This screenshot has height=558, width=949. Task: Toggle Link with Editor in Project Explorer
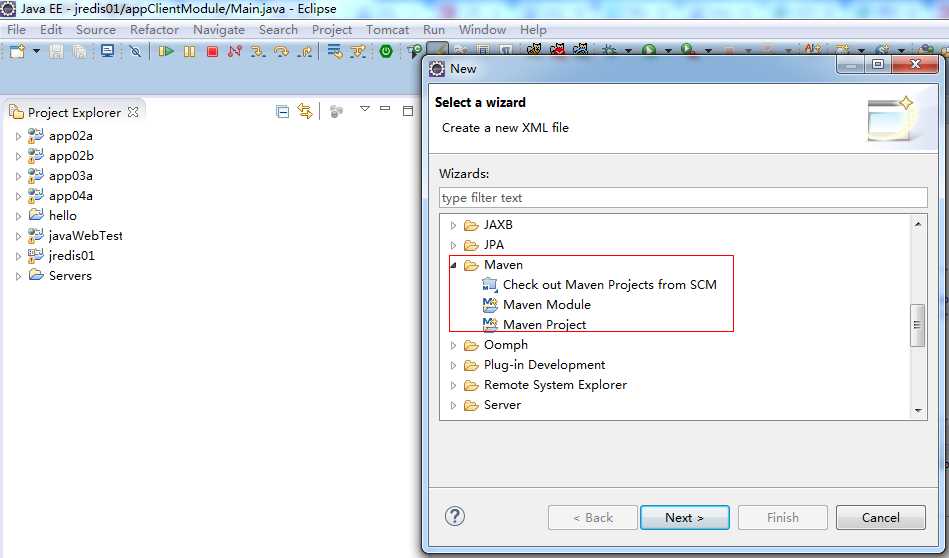(305, 111)
